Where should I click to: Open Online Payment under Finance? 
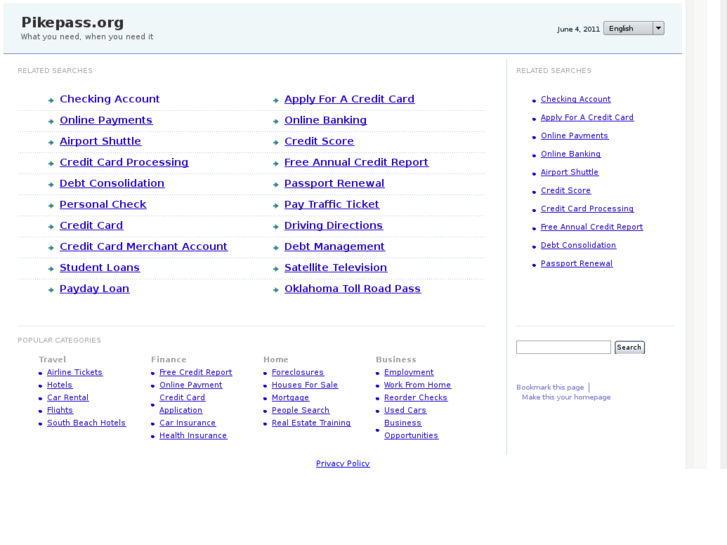click(191, 385)
